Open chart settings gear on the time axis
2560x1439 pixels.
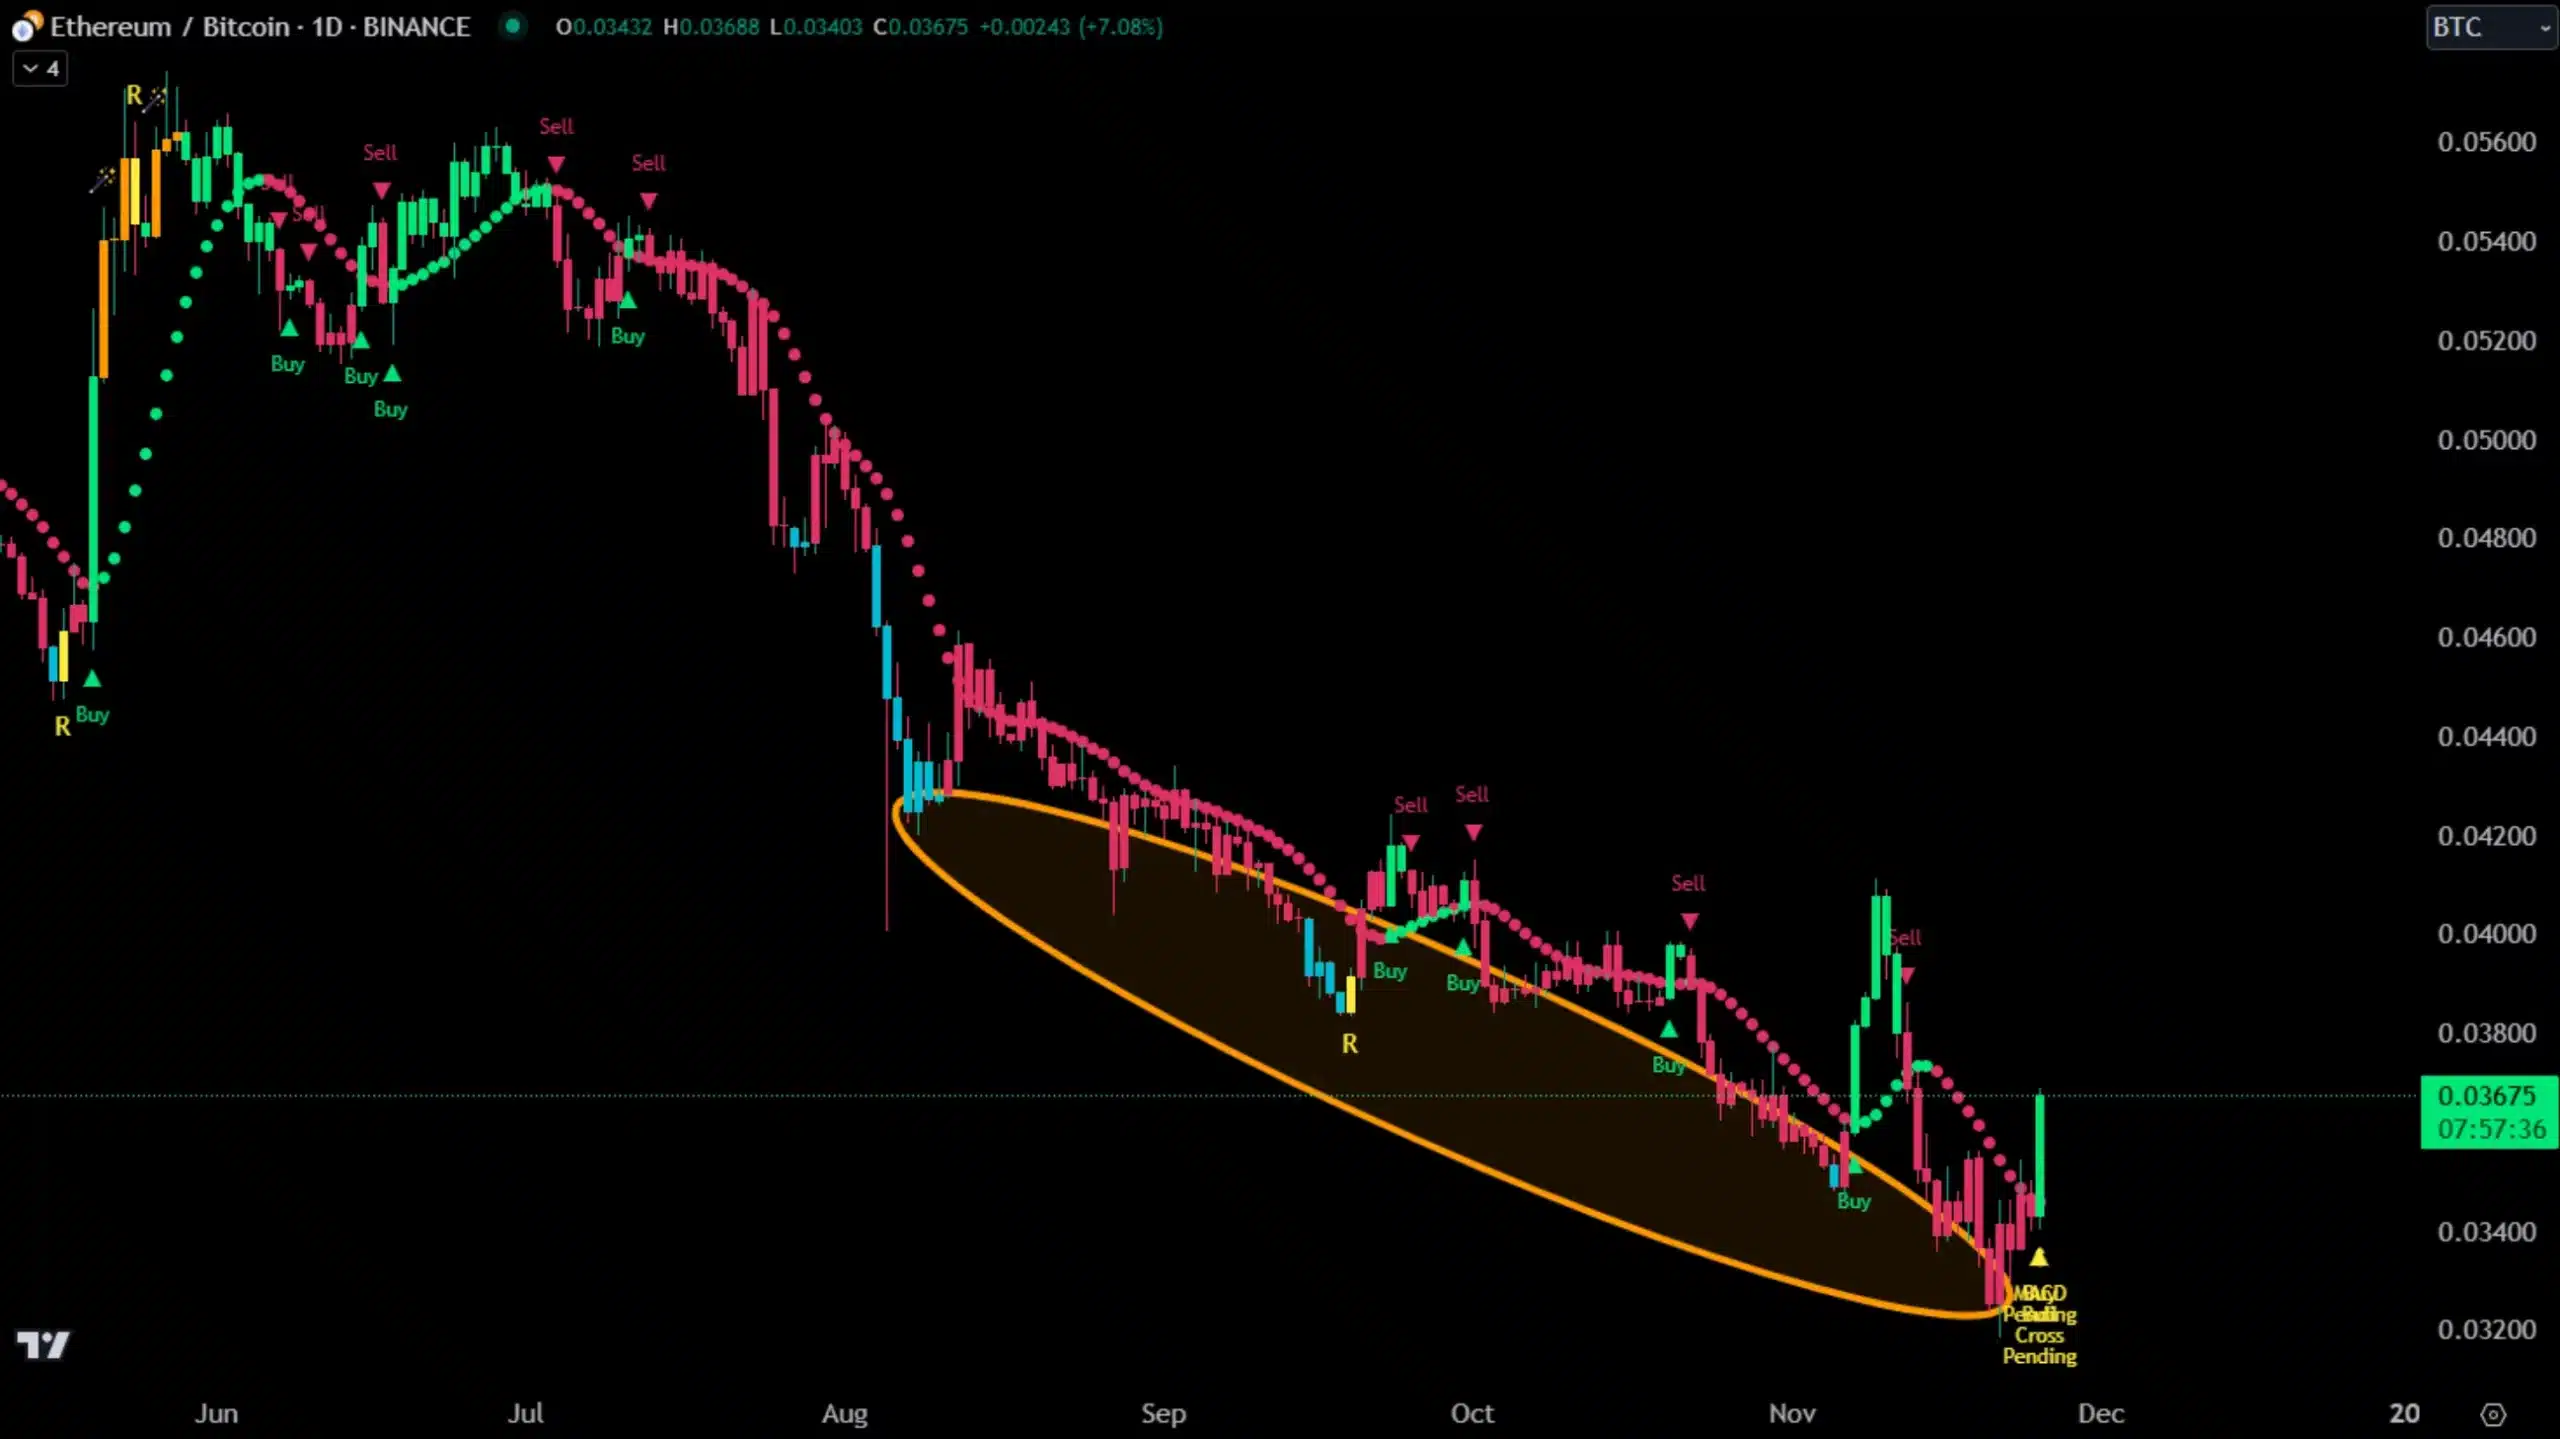pos(2493,1414)
